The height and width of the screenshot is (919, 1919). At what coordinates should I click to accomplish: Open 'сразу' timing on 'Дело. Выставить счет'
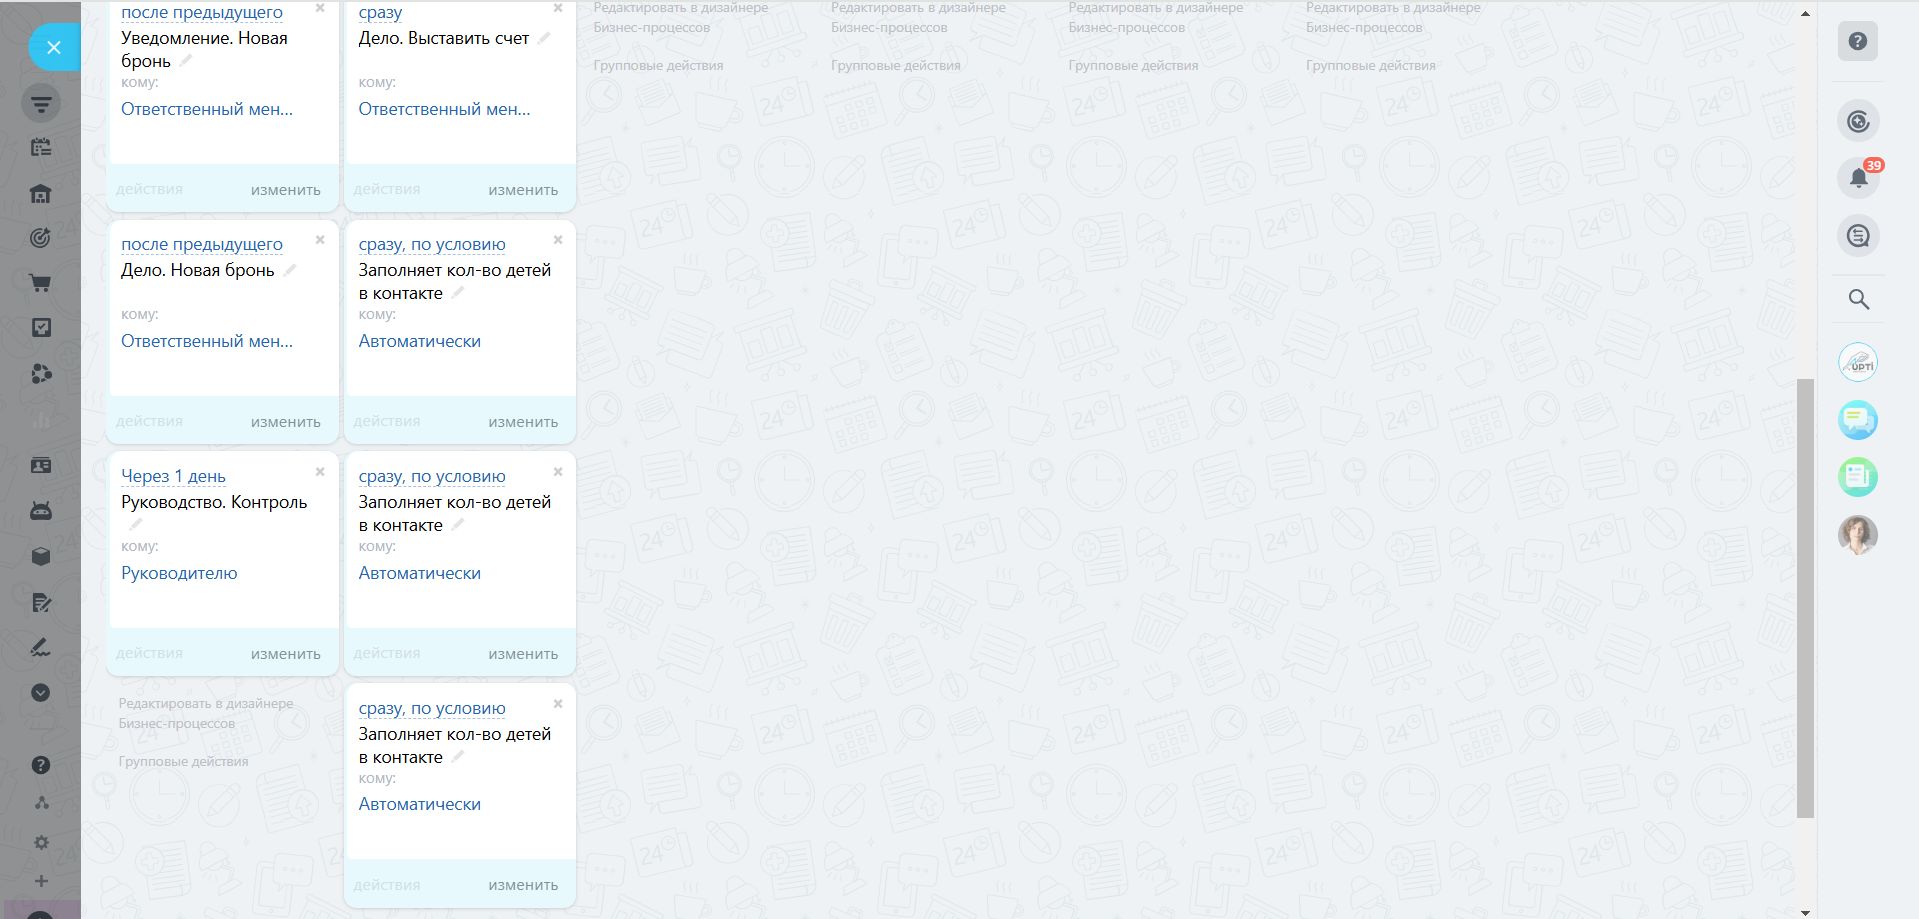click(x=381, y=13)
